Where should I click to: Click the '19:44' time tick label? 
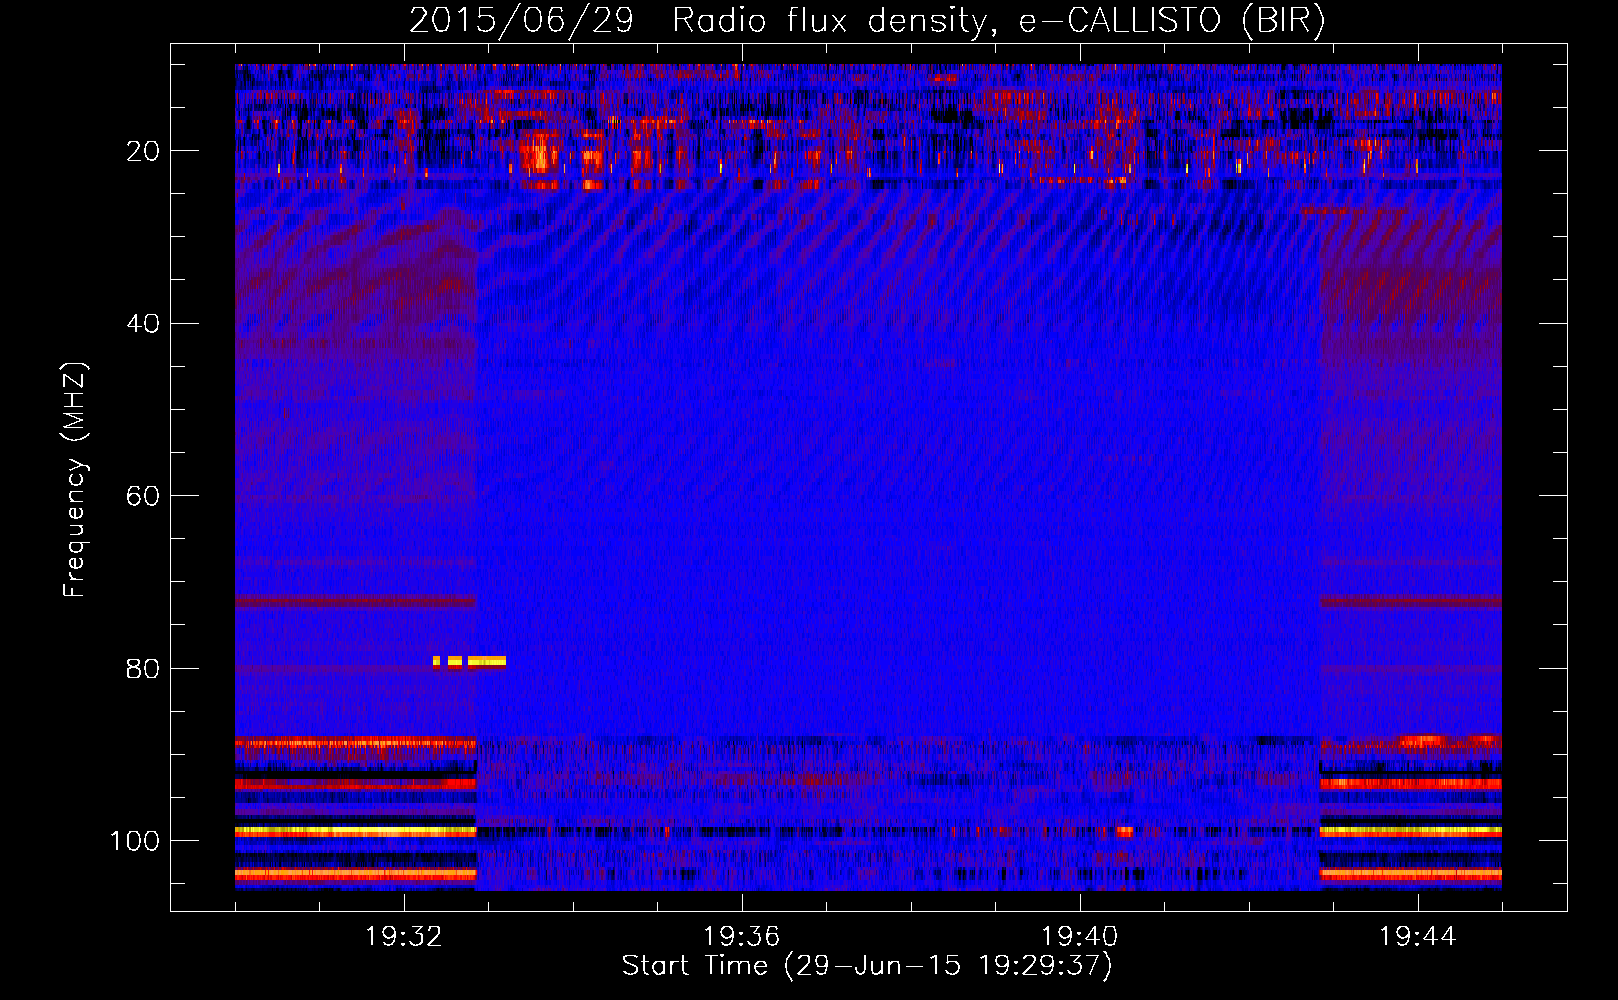click(x=1417, y=937)
